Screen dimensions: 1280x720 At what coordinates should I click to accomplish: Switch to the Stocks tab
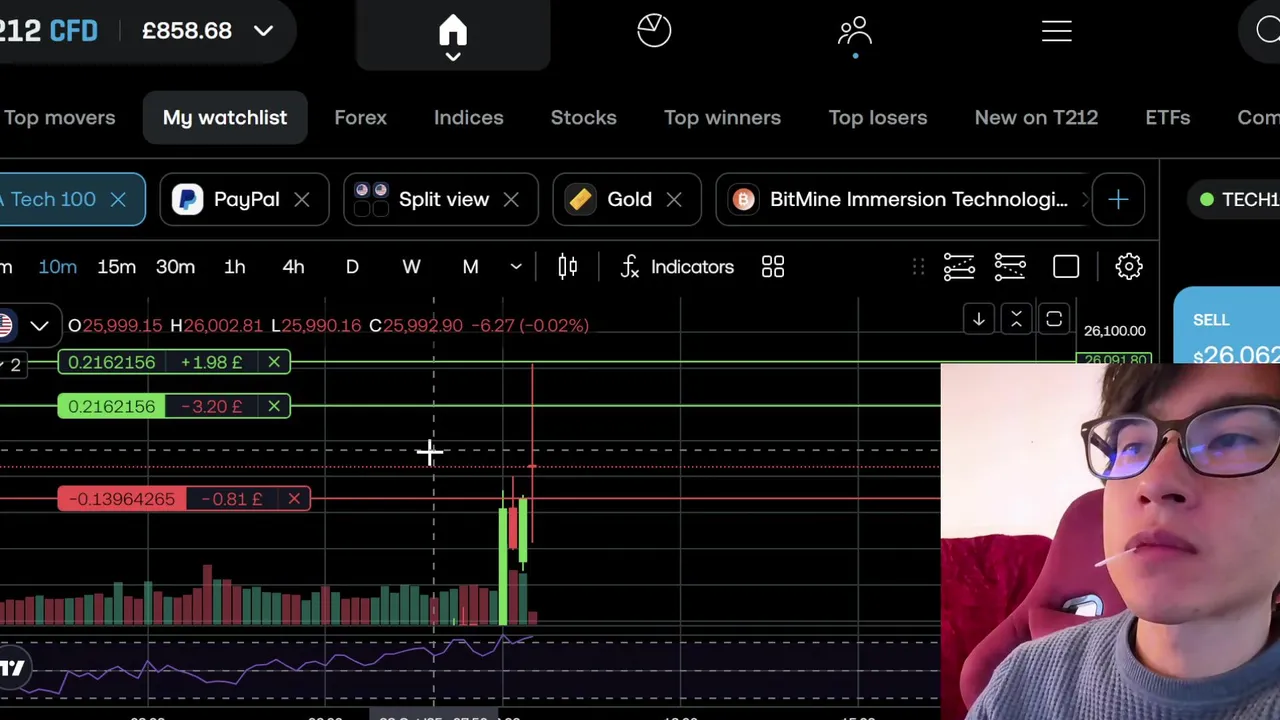click(583, 118)
